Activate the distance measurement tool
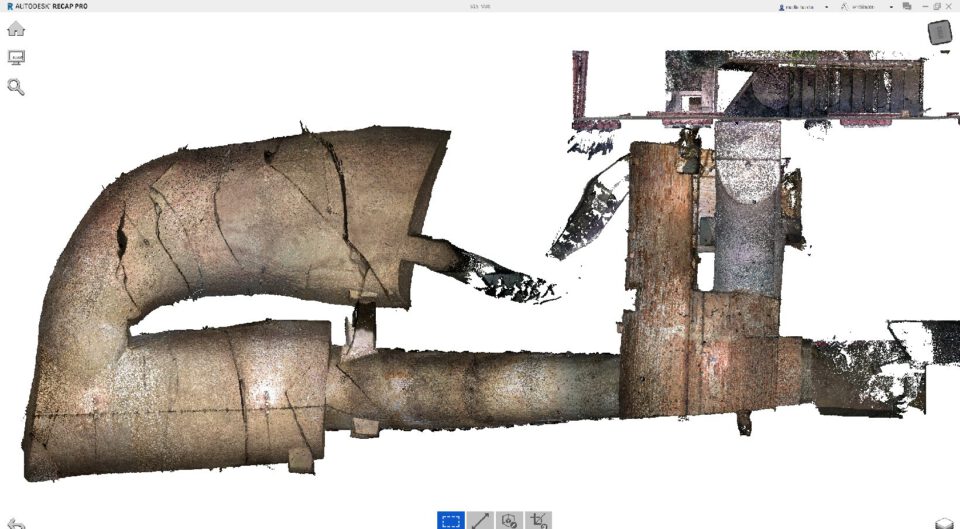Screen dimensions: 960x529 click(x=480, y=521)
